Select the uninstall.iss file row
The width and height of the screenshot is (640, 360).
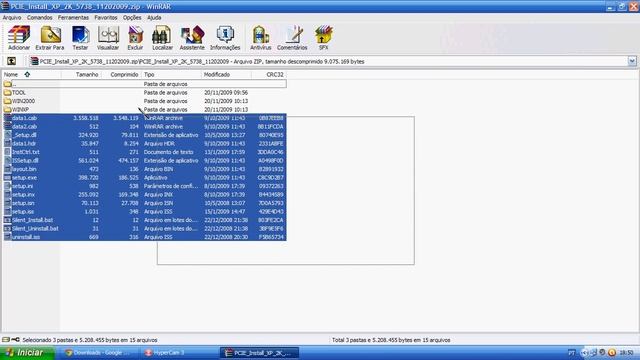coord(145,237)
